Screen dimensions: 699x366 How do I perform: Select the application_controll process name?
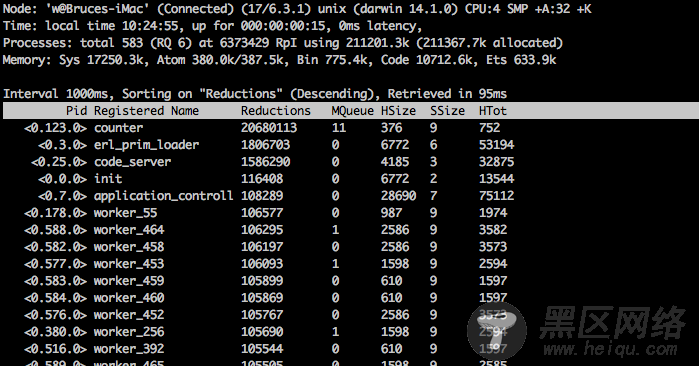[164, 196]
